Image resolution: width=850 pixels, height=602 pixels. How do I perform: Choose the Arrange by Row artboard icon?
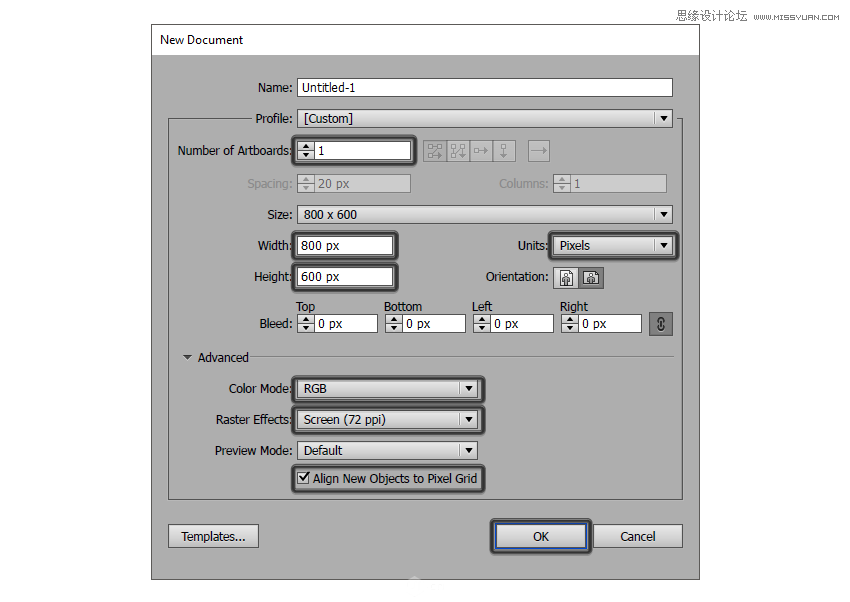[x=481, y=151]
